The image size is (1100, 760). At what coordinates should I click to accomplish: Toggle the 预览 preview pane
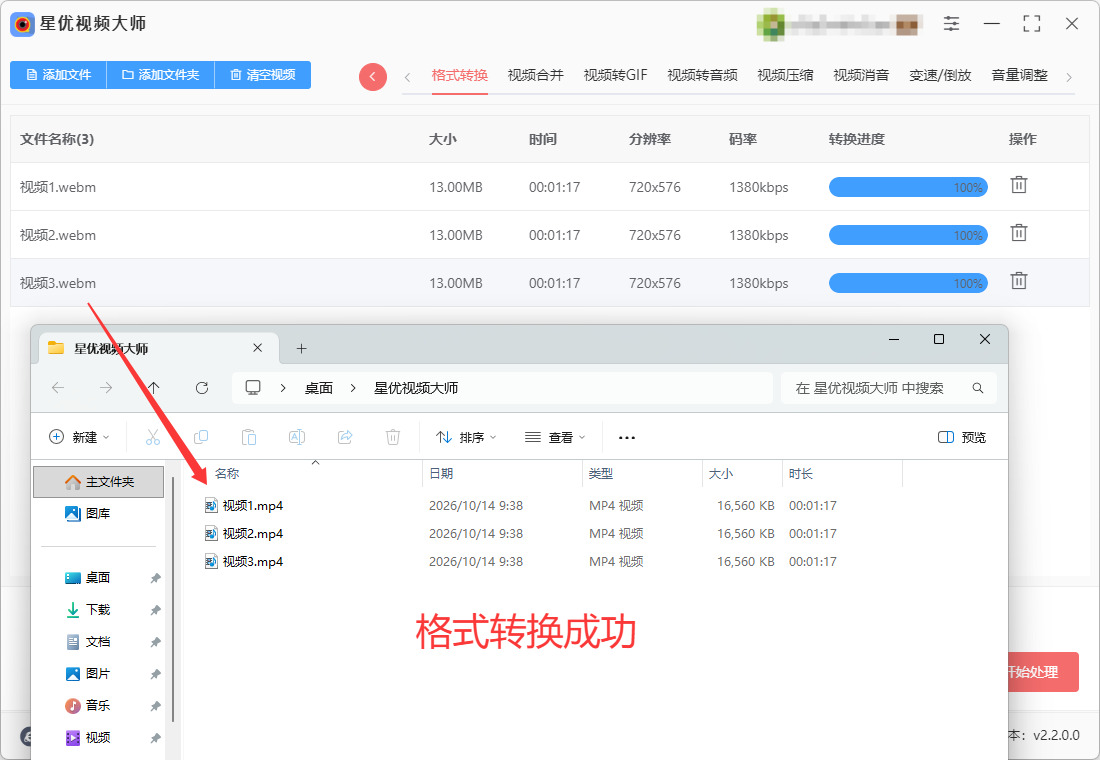click(962, 437)
